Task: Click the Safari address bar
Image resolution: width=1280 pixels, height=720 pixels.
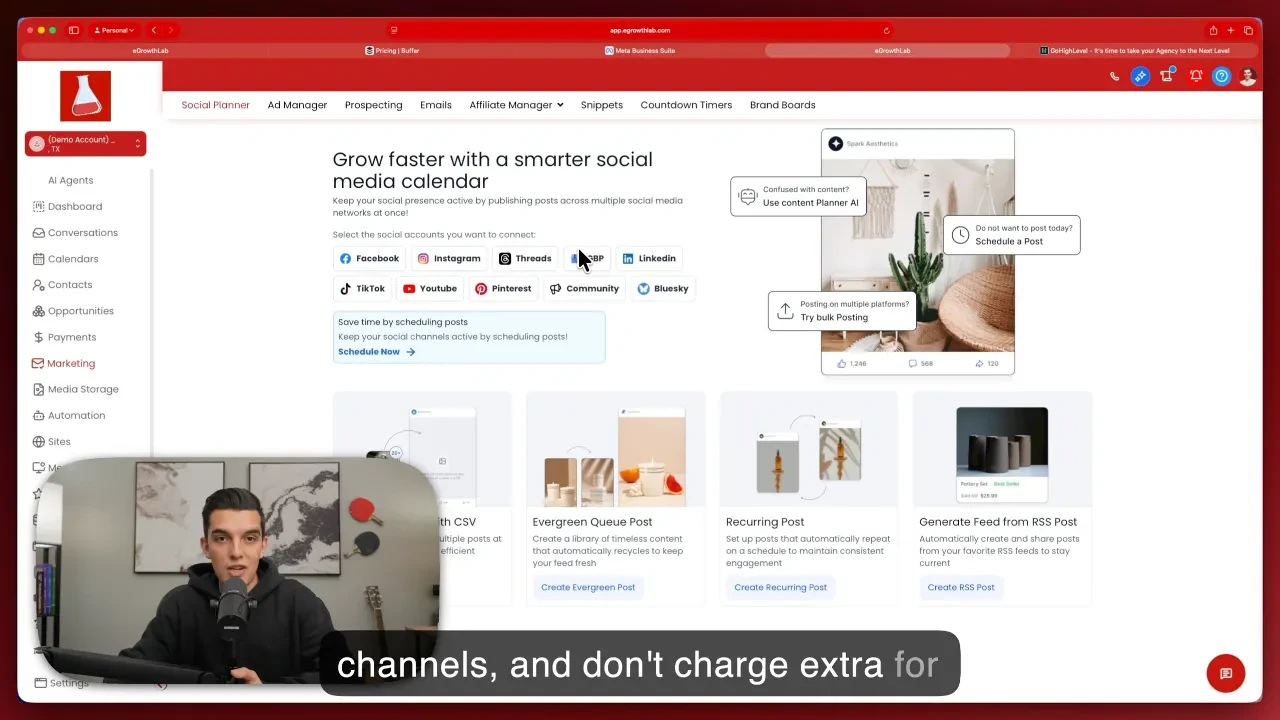Action: coord(640,30)
